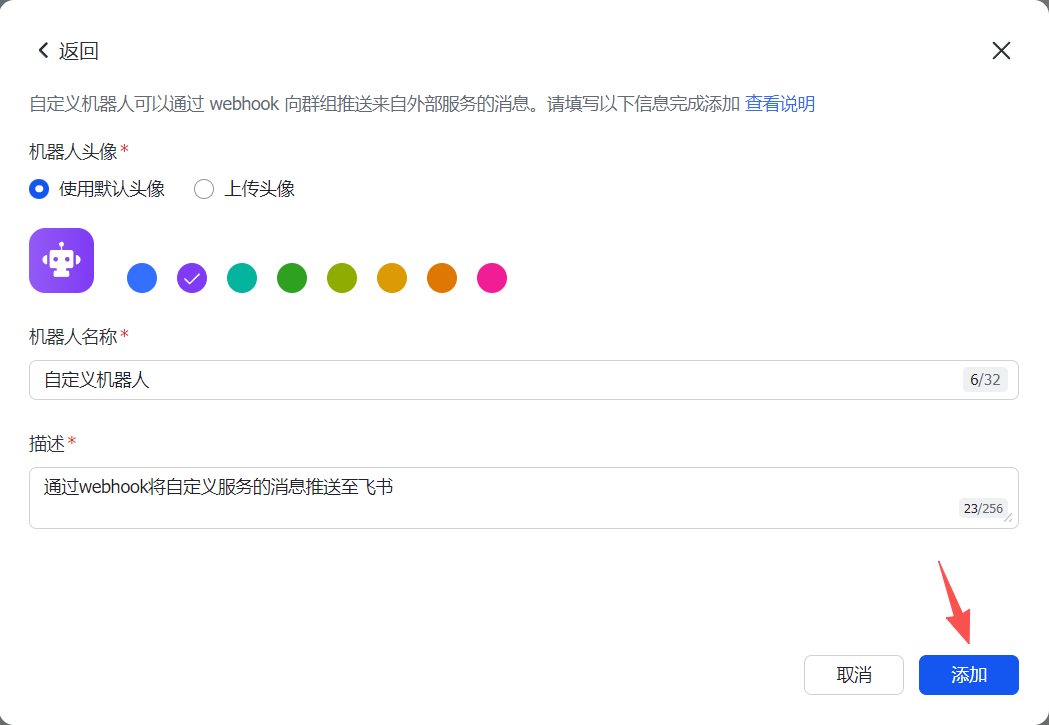
Task: Open the 查看说明 help link
Action: click(779, 104)
